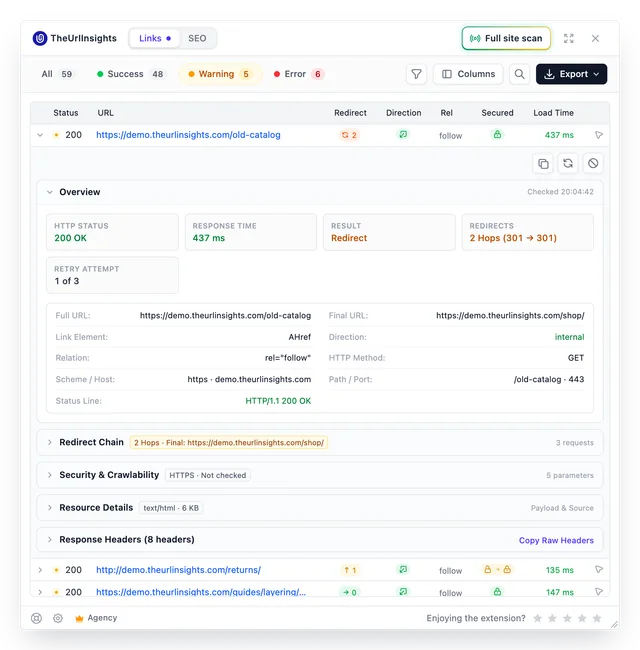The image size is (640, 650).
Task: Expand the guides/layering row chevron
Action: click(x=40, y=592)
